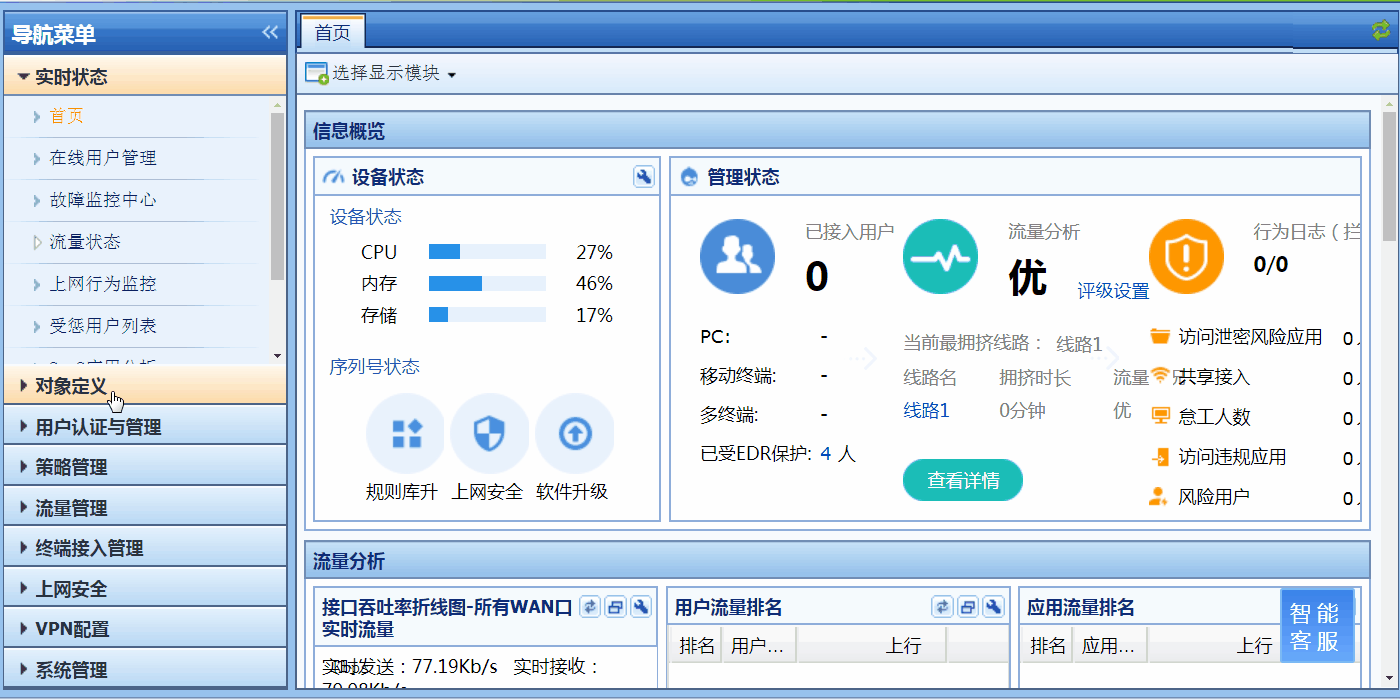The image size is (1400, 700).
Task: Collapse the navigation menu with the chevron
Action: coord(268,31)
